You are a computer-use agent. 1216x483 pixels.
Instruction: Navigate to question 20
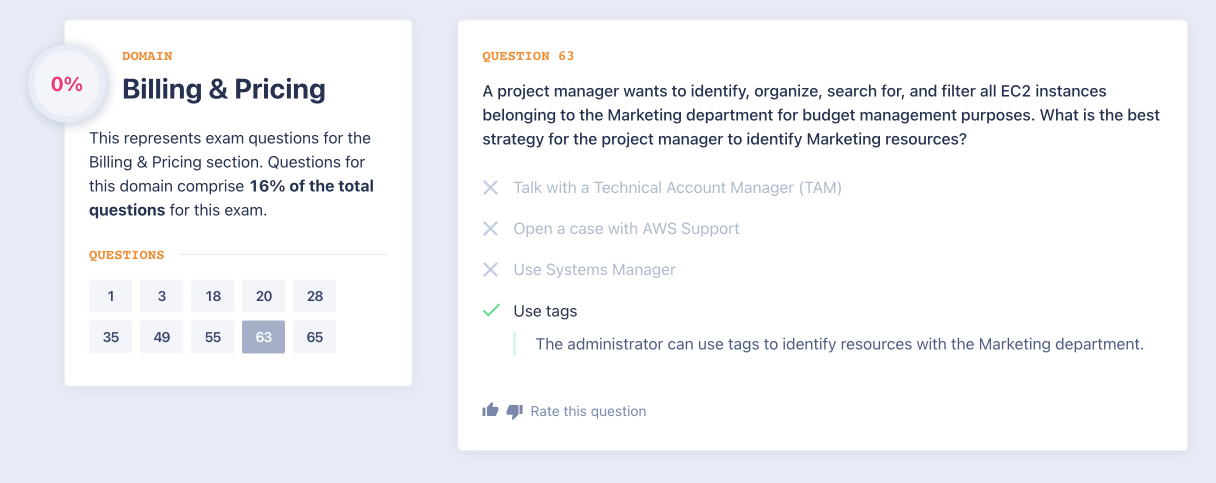tap(264, 296)
